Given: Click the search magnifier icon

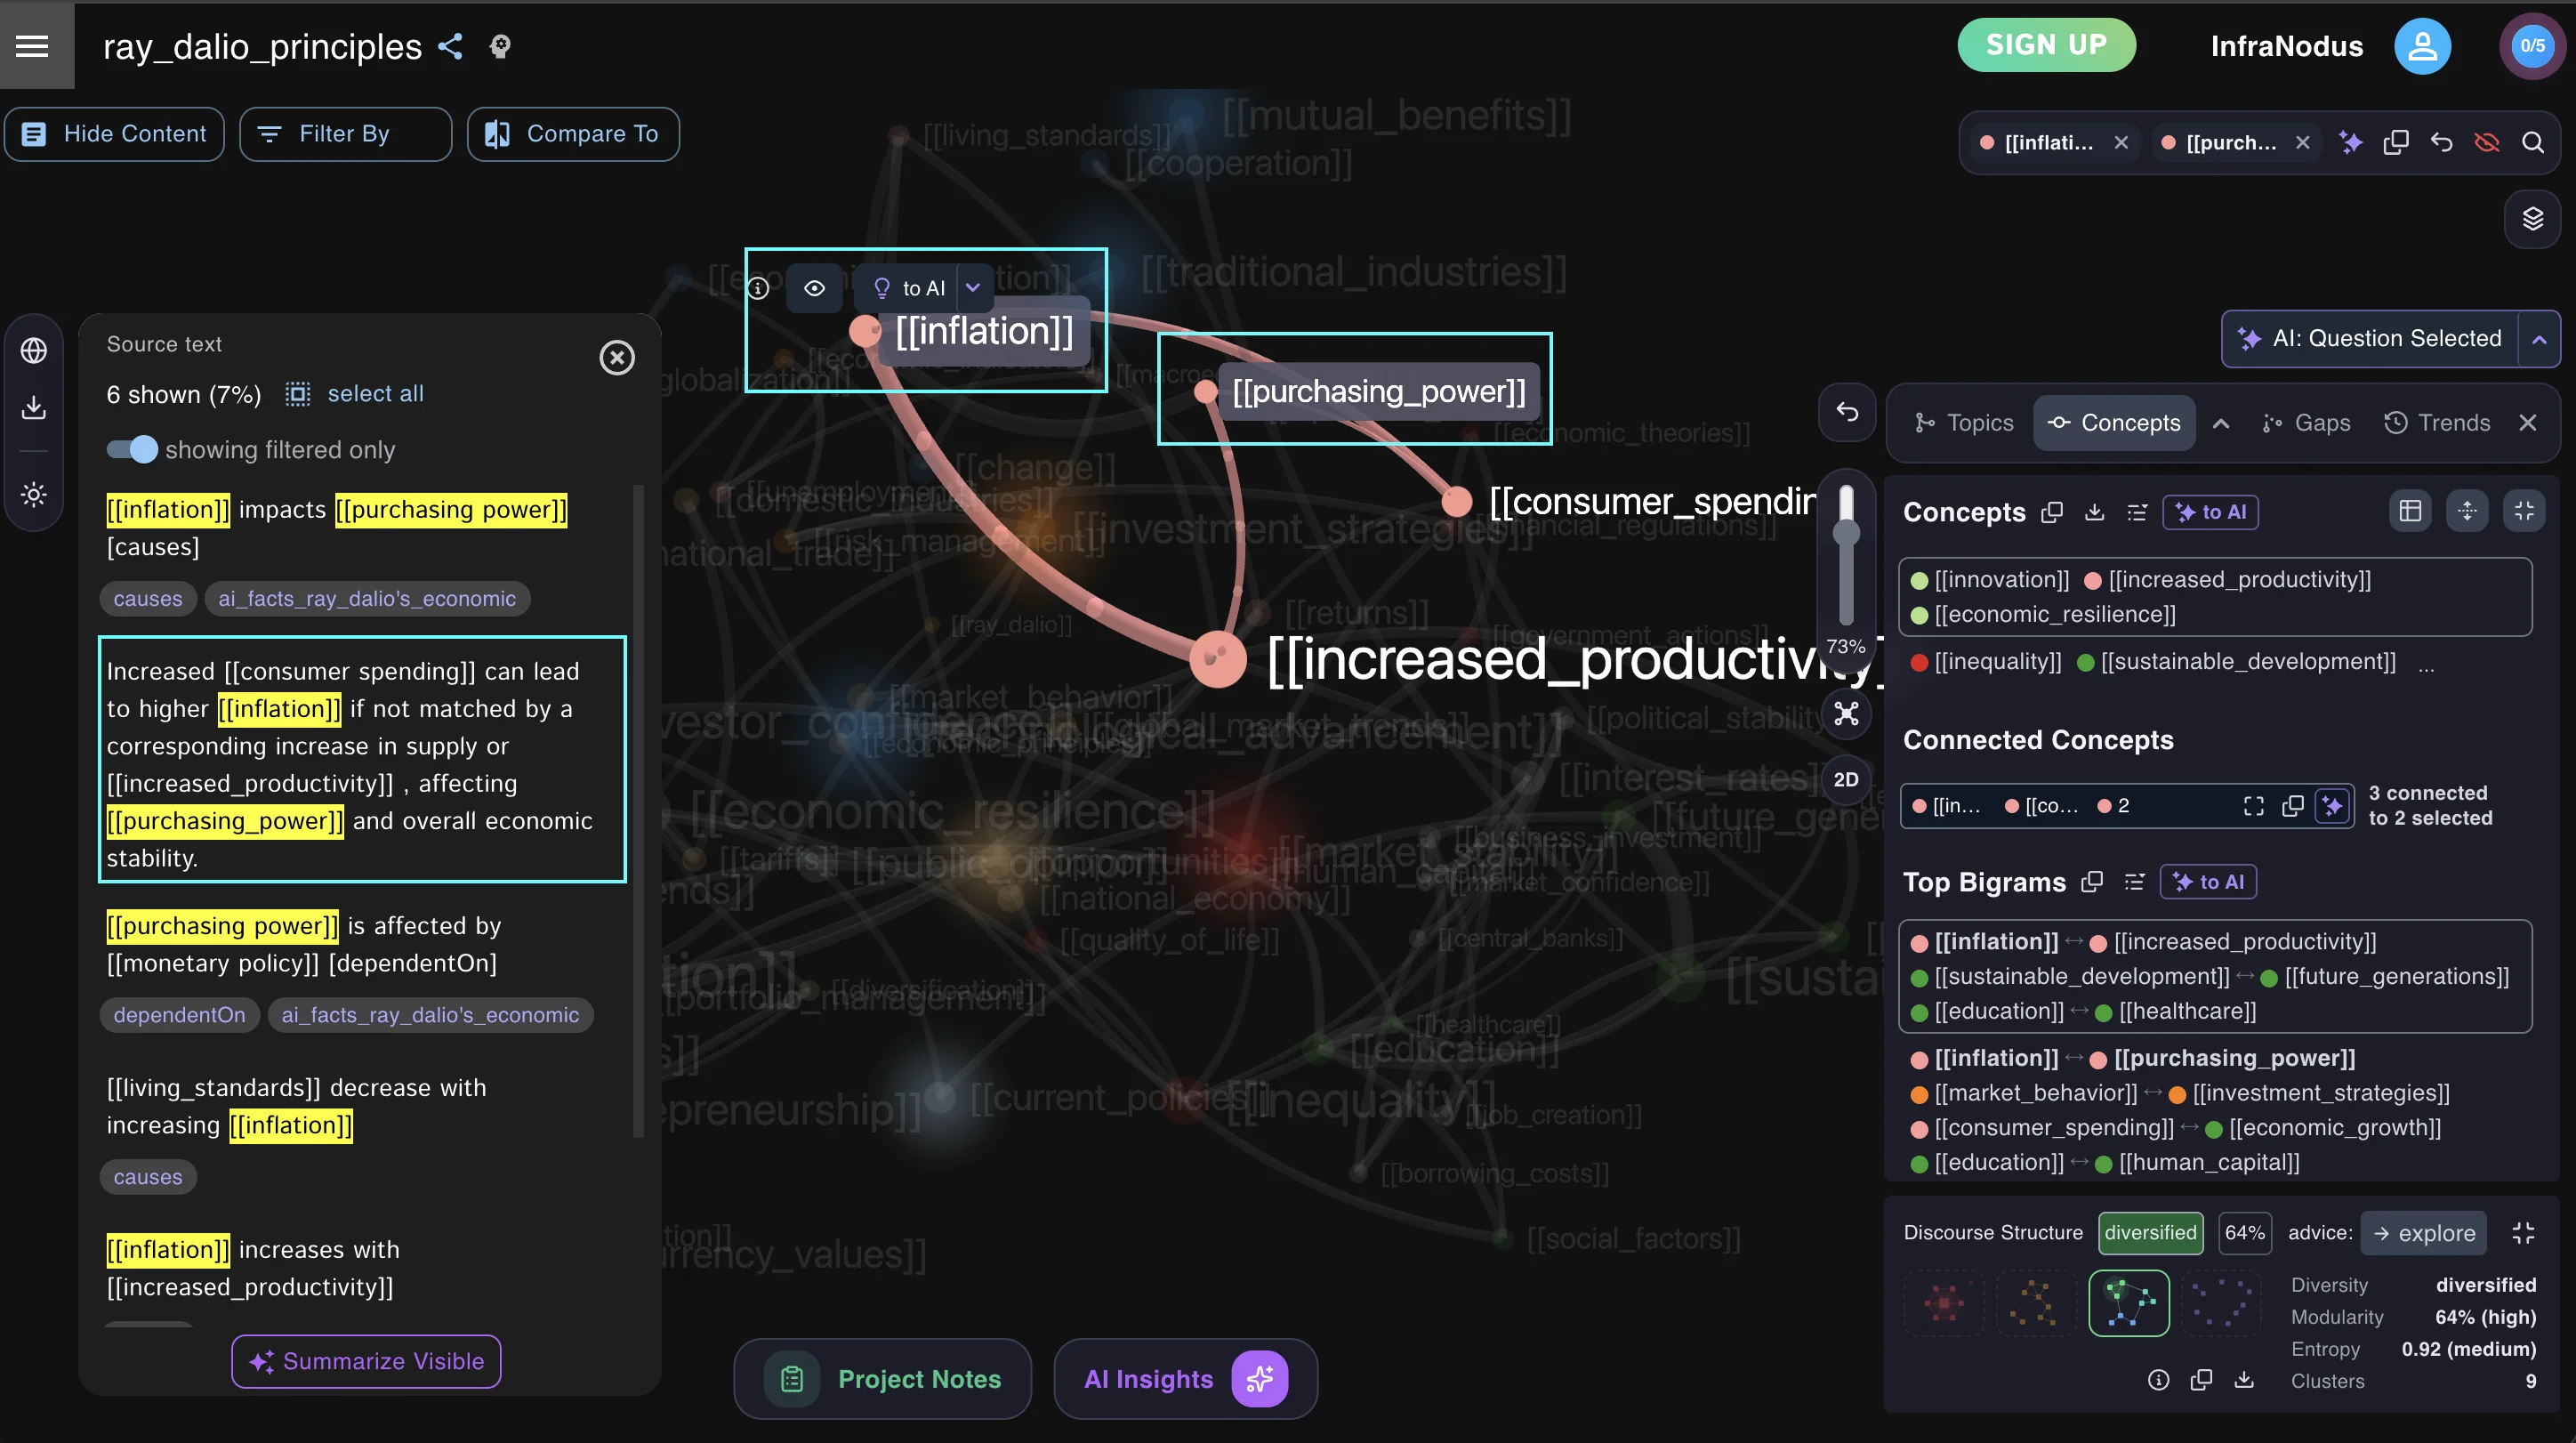Looking at the screenshot, I should [x=2532, y=143].
